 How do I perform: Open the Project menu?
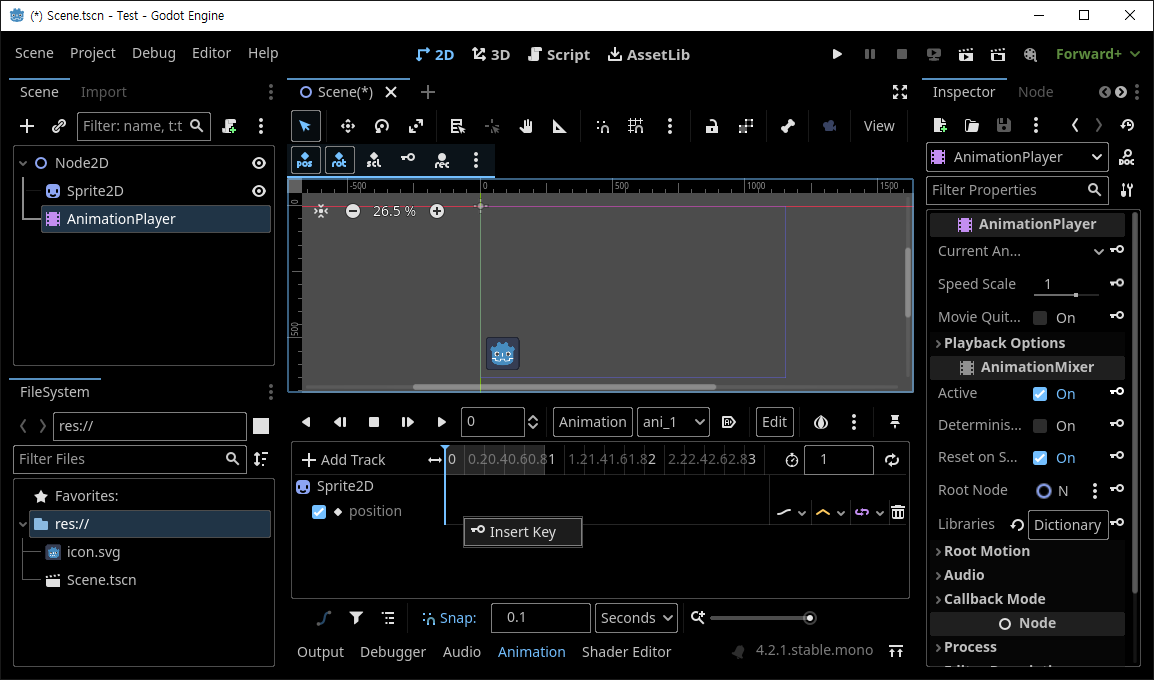coord(93,53)
